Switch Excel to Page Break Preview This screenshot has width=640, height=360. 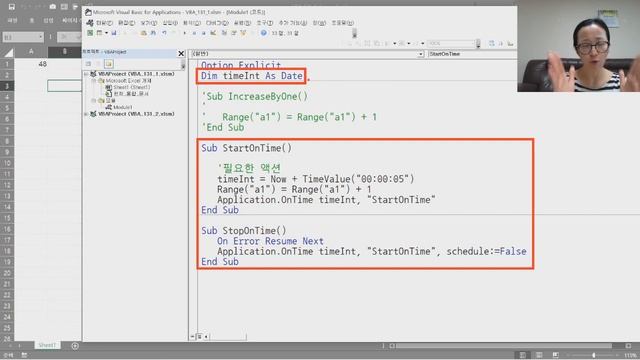click(x=556, y=355)
